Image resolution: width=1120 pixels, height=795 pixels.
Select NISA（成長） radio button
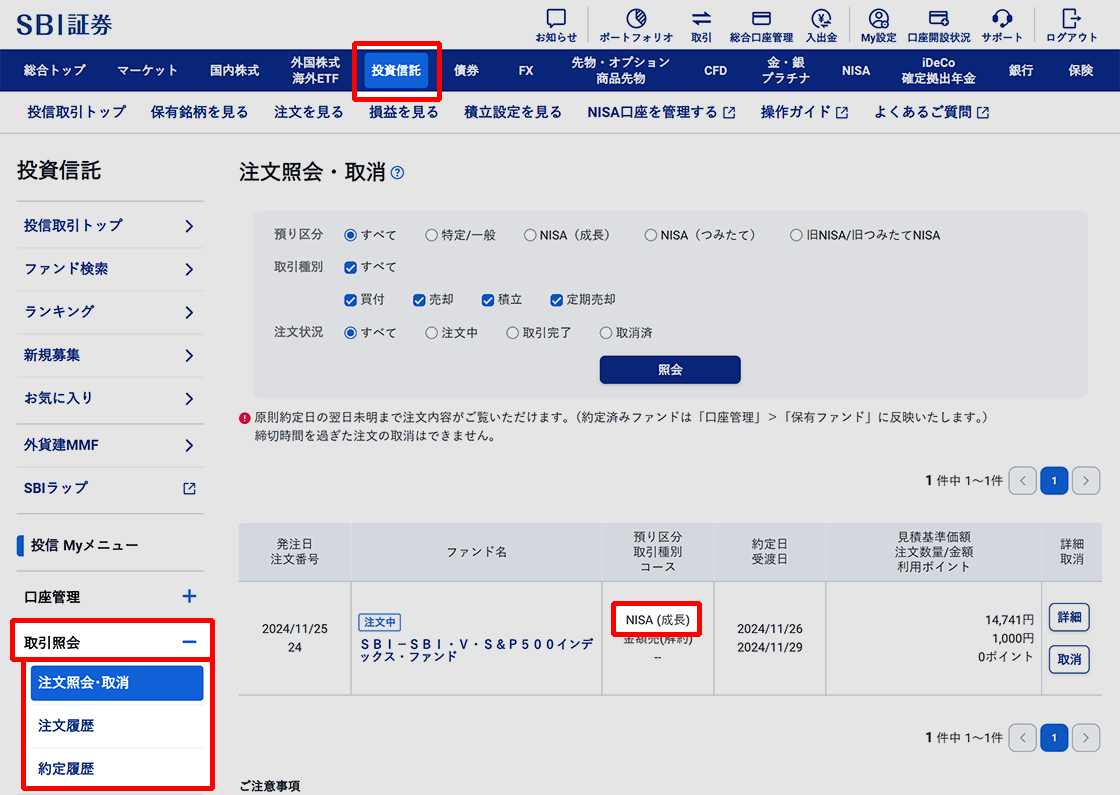point(530,235)
